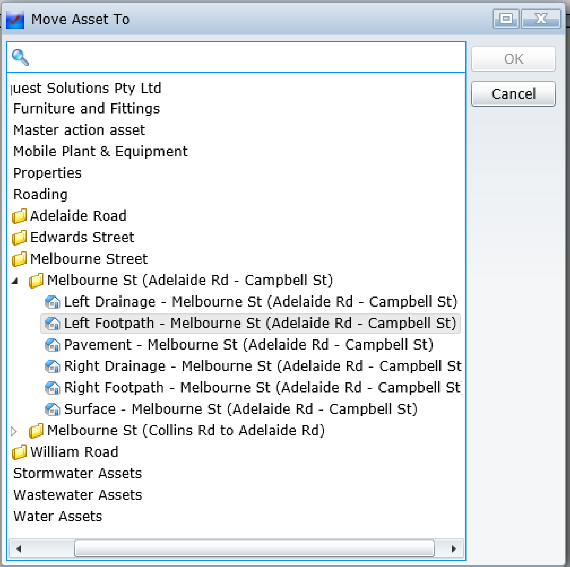The width and height of the screenshot is (570, 567).
Task: Select Right Footpath - Melbourne St item
Action: click(x=253, y=387)
